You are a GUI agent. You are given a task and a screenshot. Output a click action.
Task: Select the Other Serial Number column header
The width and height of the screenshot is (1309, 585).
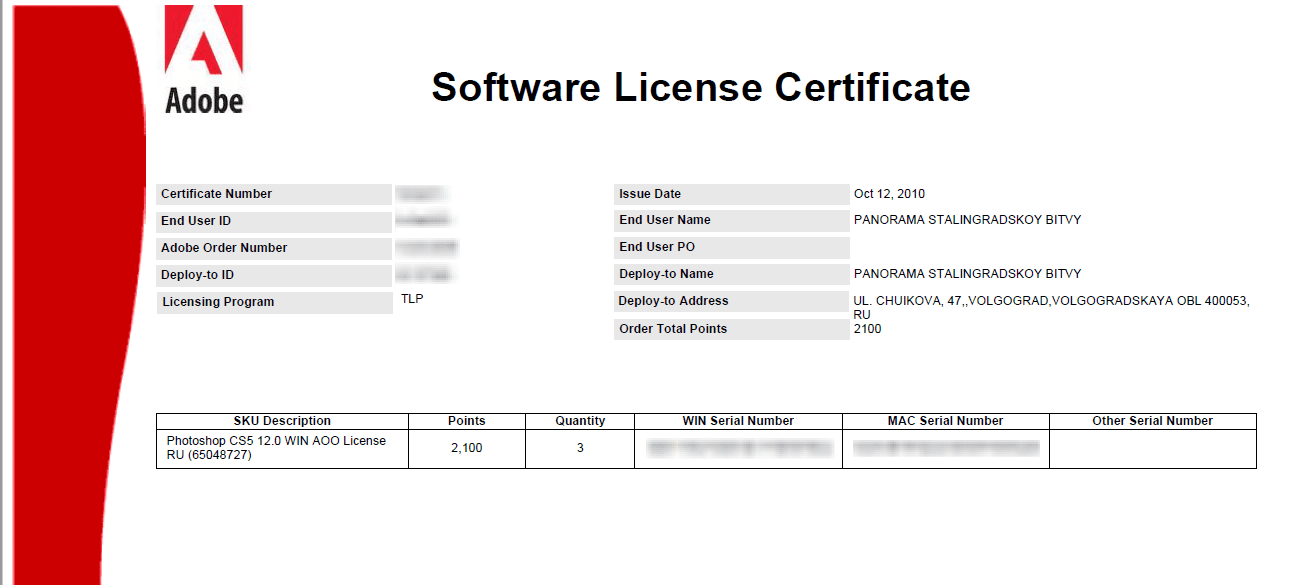click(1152, 421)
